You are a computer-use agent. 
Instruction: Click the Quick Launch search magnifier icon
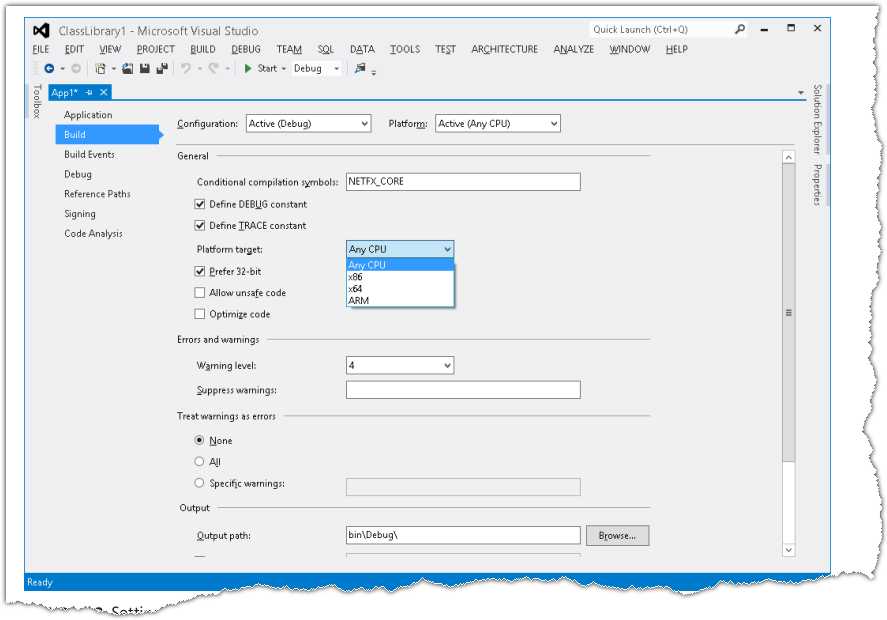[740, 29]
